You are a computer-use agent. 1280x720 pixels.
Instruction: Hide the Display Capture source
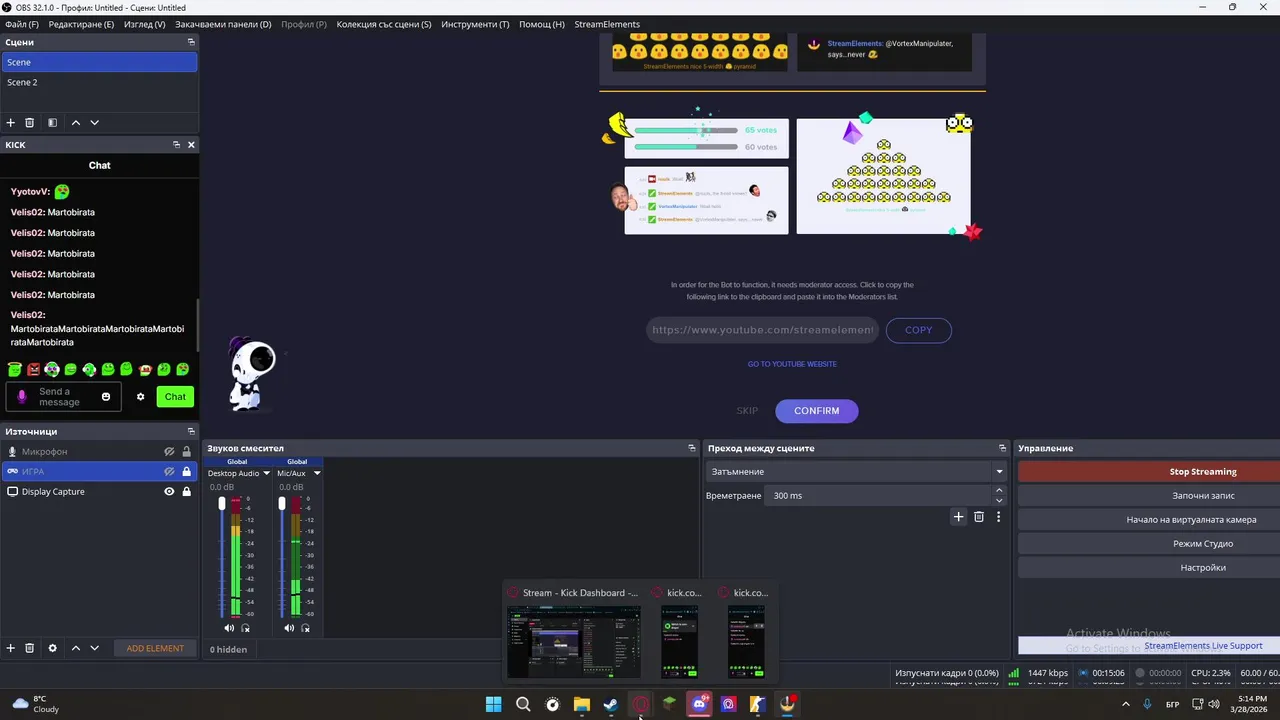point(169,492)
